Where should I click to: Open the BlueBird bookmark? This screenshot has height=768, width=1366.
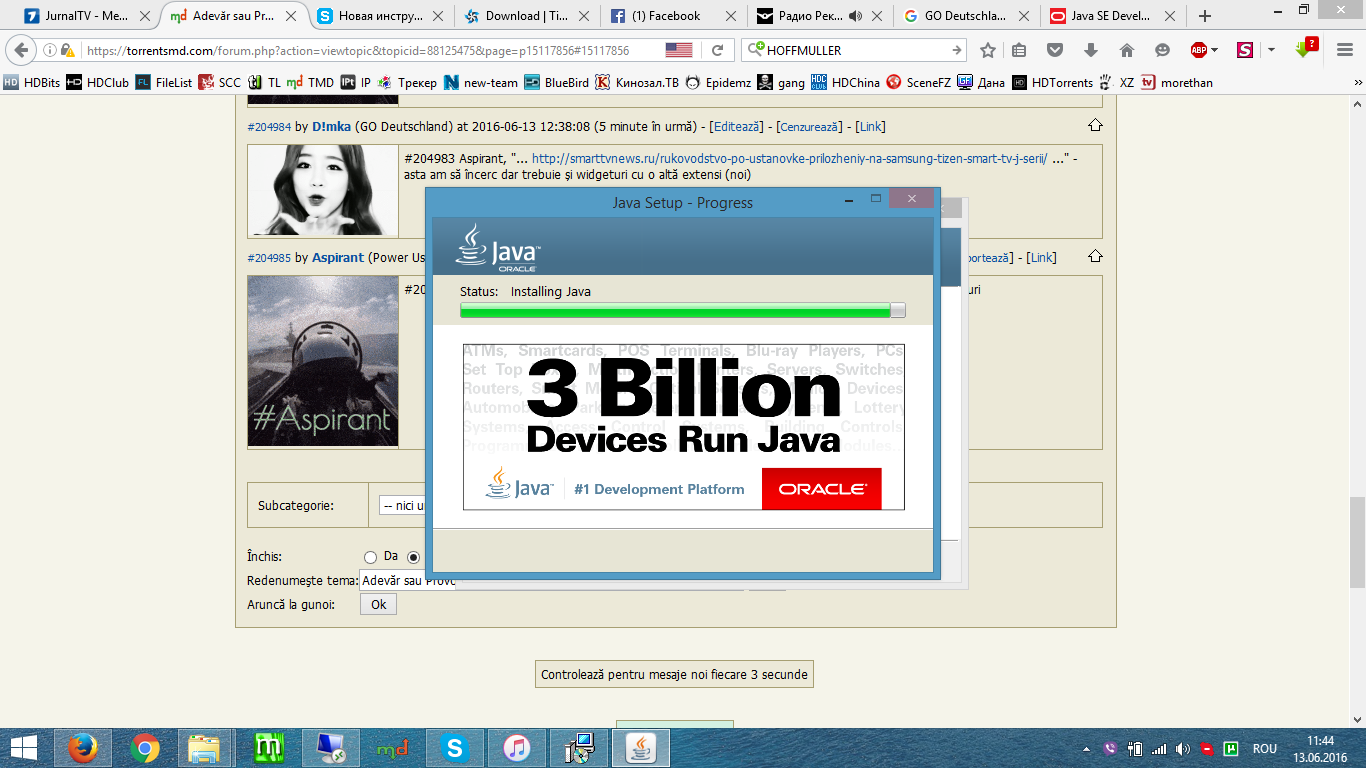(x=557, y=83)
